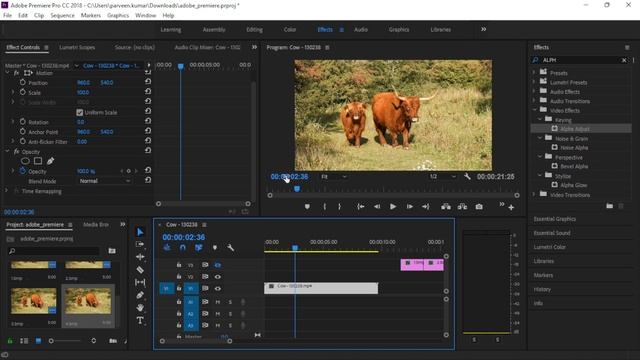Collapse the Video Effects folder
640x360 pixels.
(x=534, y=110)
